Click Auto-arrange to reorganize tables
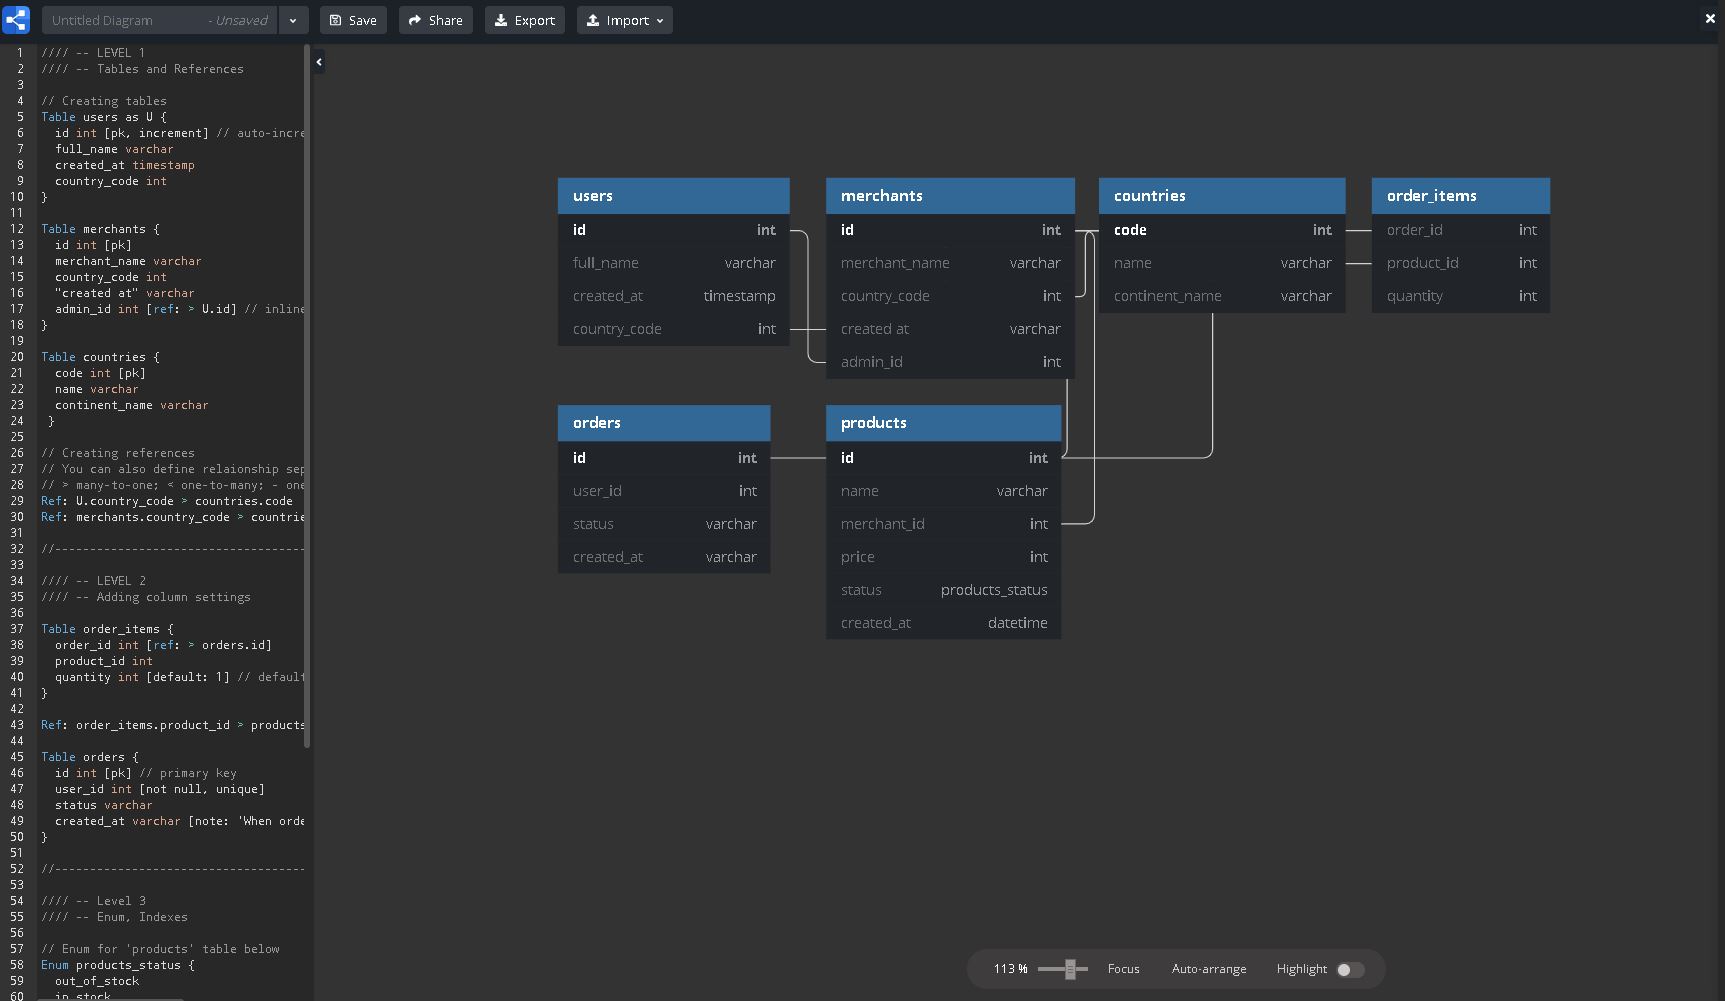1725x1001 pixels. (1209, 968)
